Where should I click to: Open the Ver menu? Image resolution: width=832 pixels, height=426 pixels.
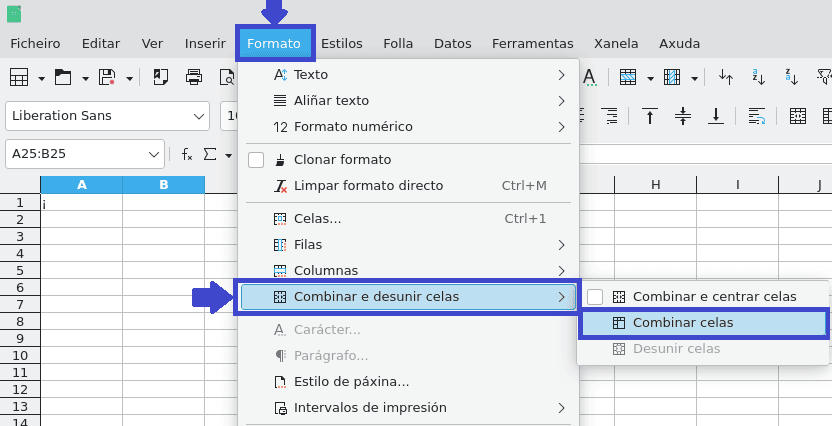(x=152, y=44)
